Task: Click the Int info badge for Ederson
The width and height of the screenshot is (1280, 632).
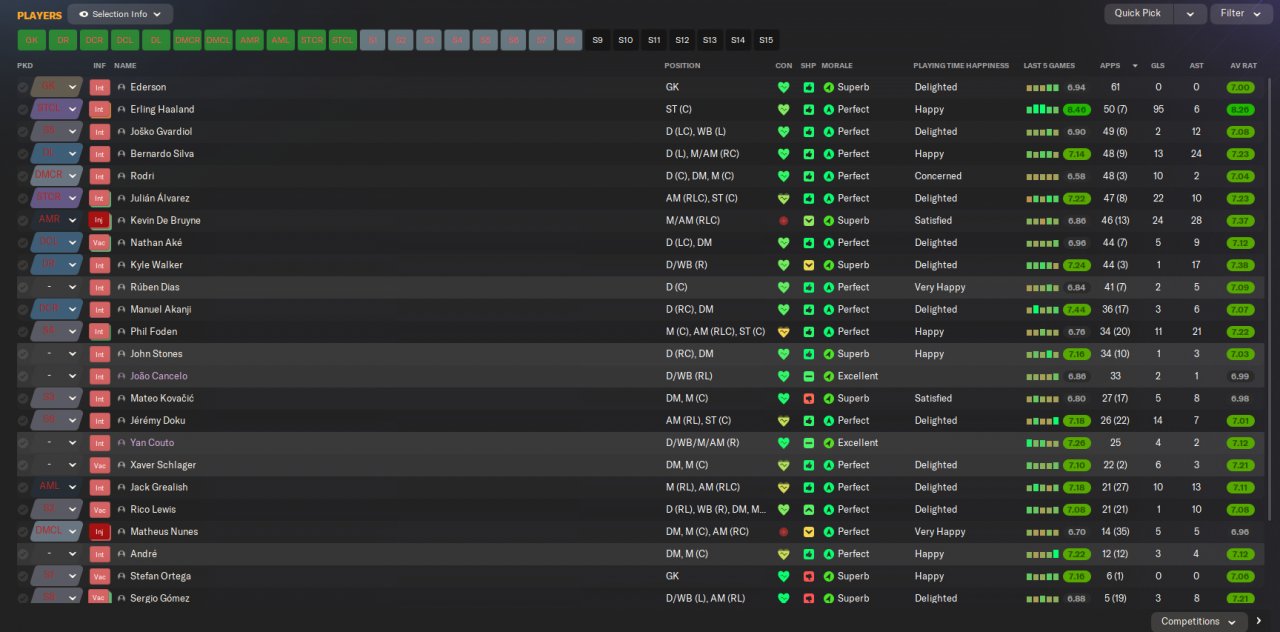Action: (x=99, y=87)
